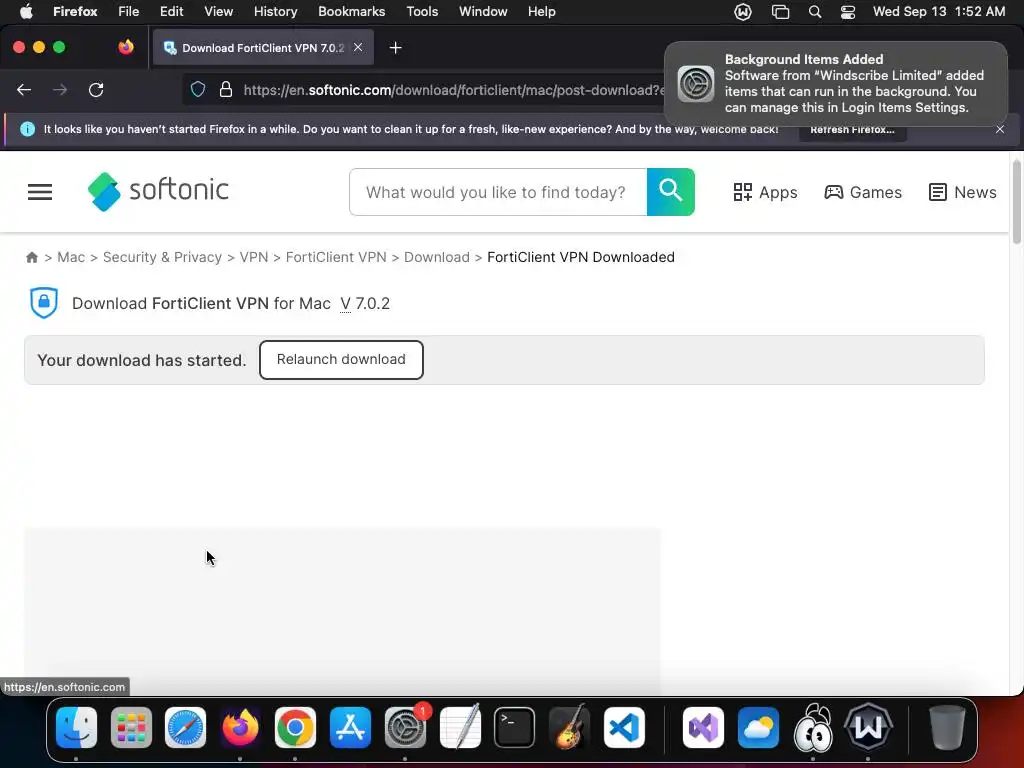
Task: Click Firefox icon in the Dock
Action: pyautogui.click(x=240, y=728)
